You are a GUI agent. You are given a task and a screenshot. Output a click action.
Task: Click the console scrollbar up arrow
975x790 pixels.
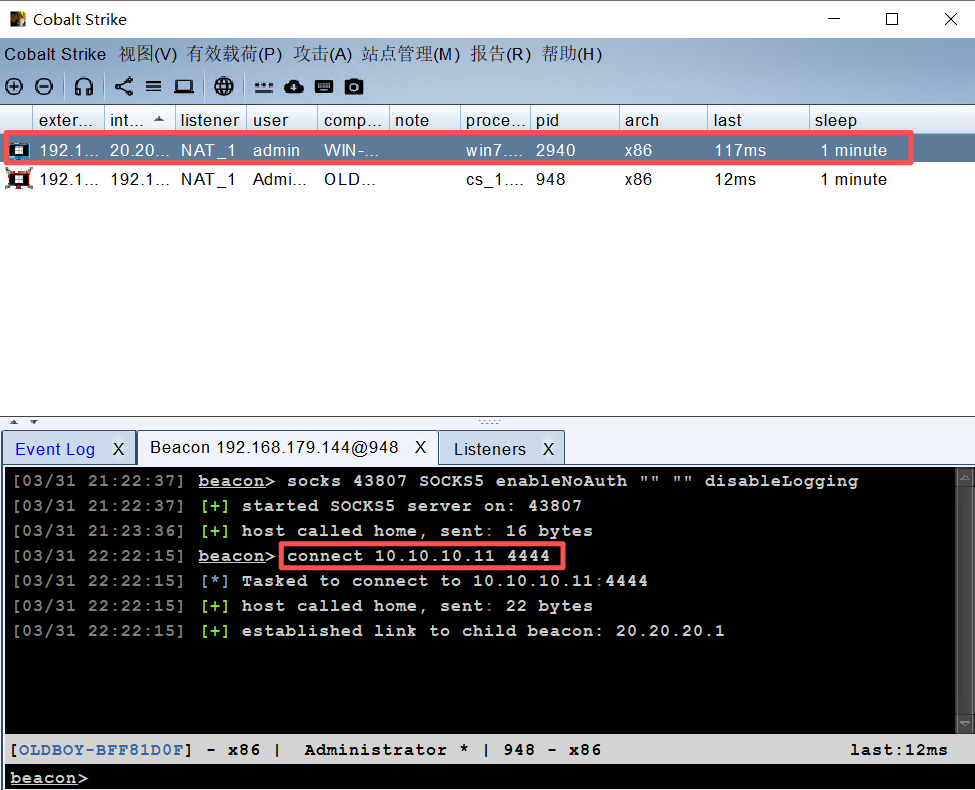coord(964,478)
